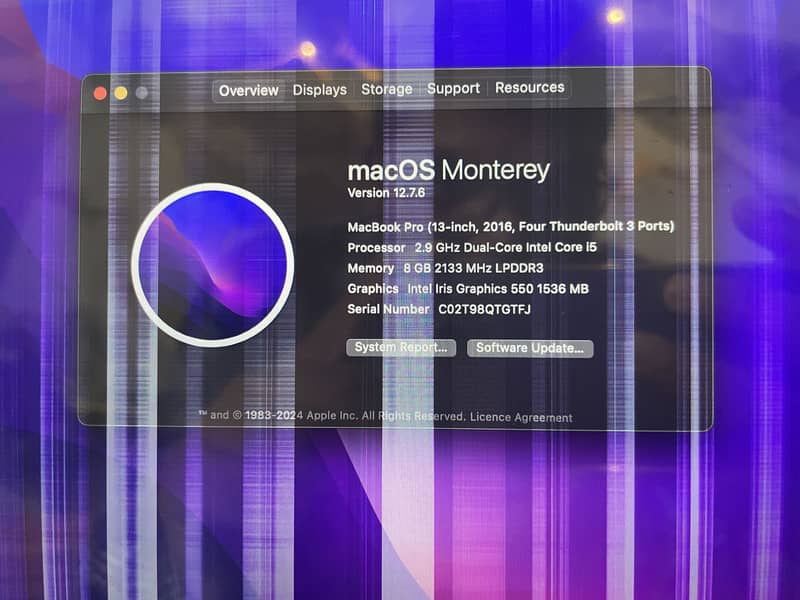800x600 pixels.
Task: Click the 2.9 GHz Dual-Core processor value
Action: pos(506,247)
